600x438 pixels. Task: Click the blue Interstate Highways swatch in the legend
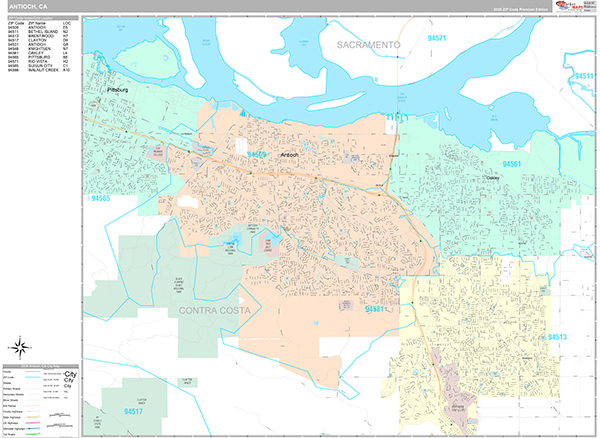tap(33, 428)
